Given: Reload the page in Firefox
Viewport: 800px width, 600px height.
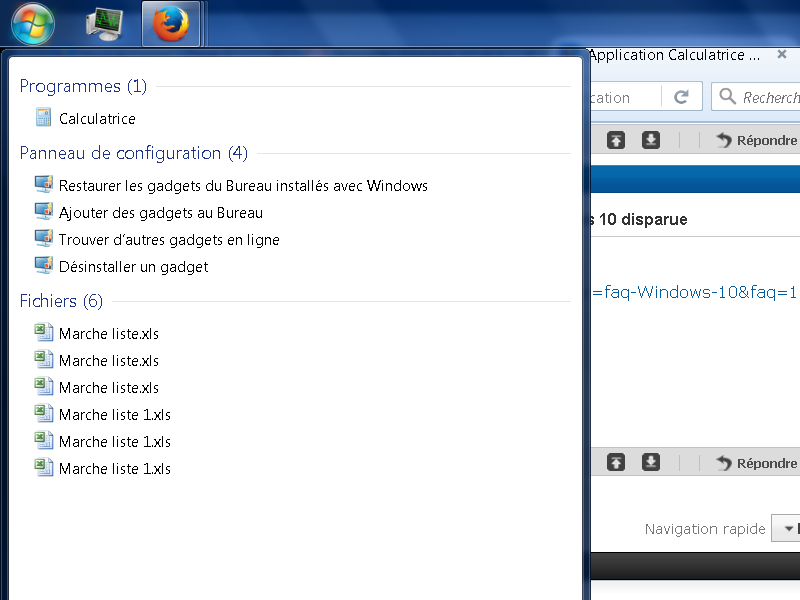Looking at the screenshot, I should point(681,97).
